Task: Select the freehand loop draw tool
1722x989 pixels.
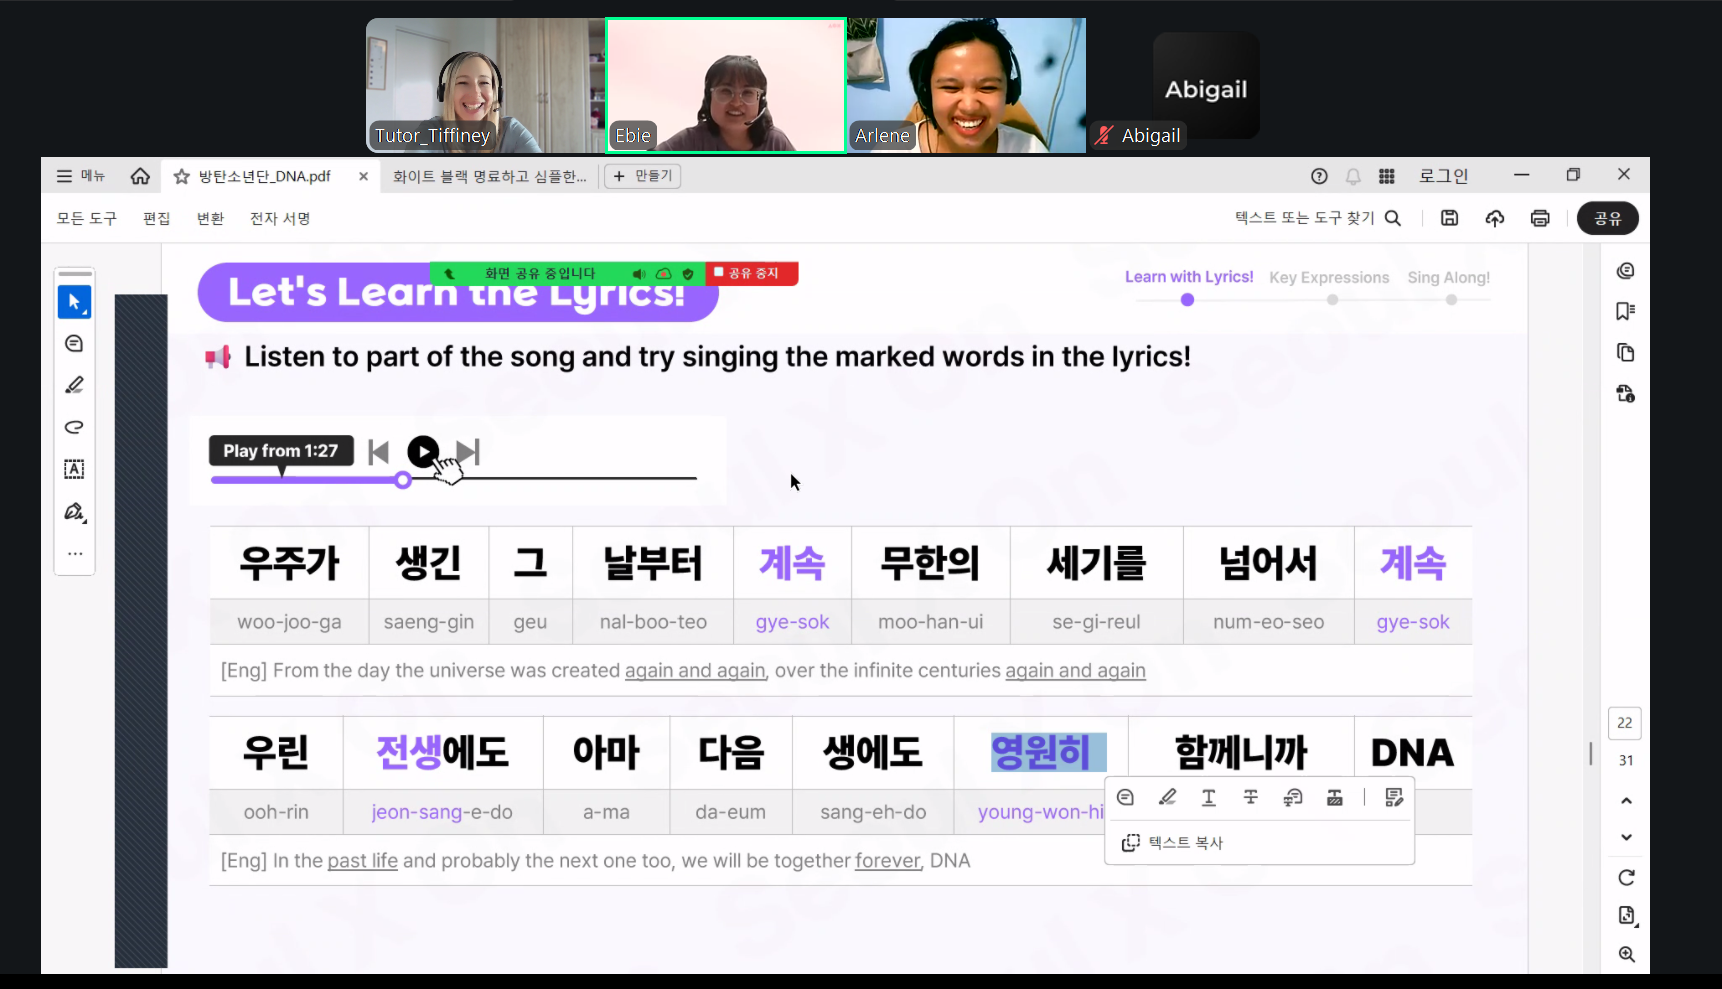Action: (x=74, y=427)
